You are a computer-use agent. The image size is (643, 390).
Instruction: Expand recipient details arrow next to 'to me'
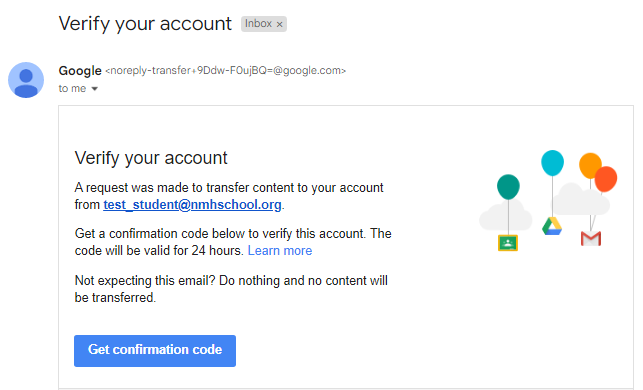pyautogui.click(x=94, y=89)
